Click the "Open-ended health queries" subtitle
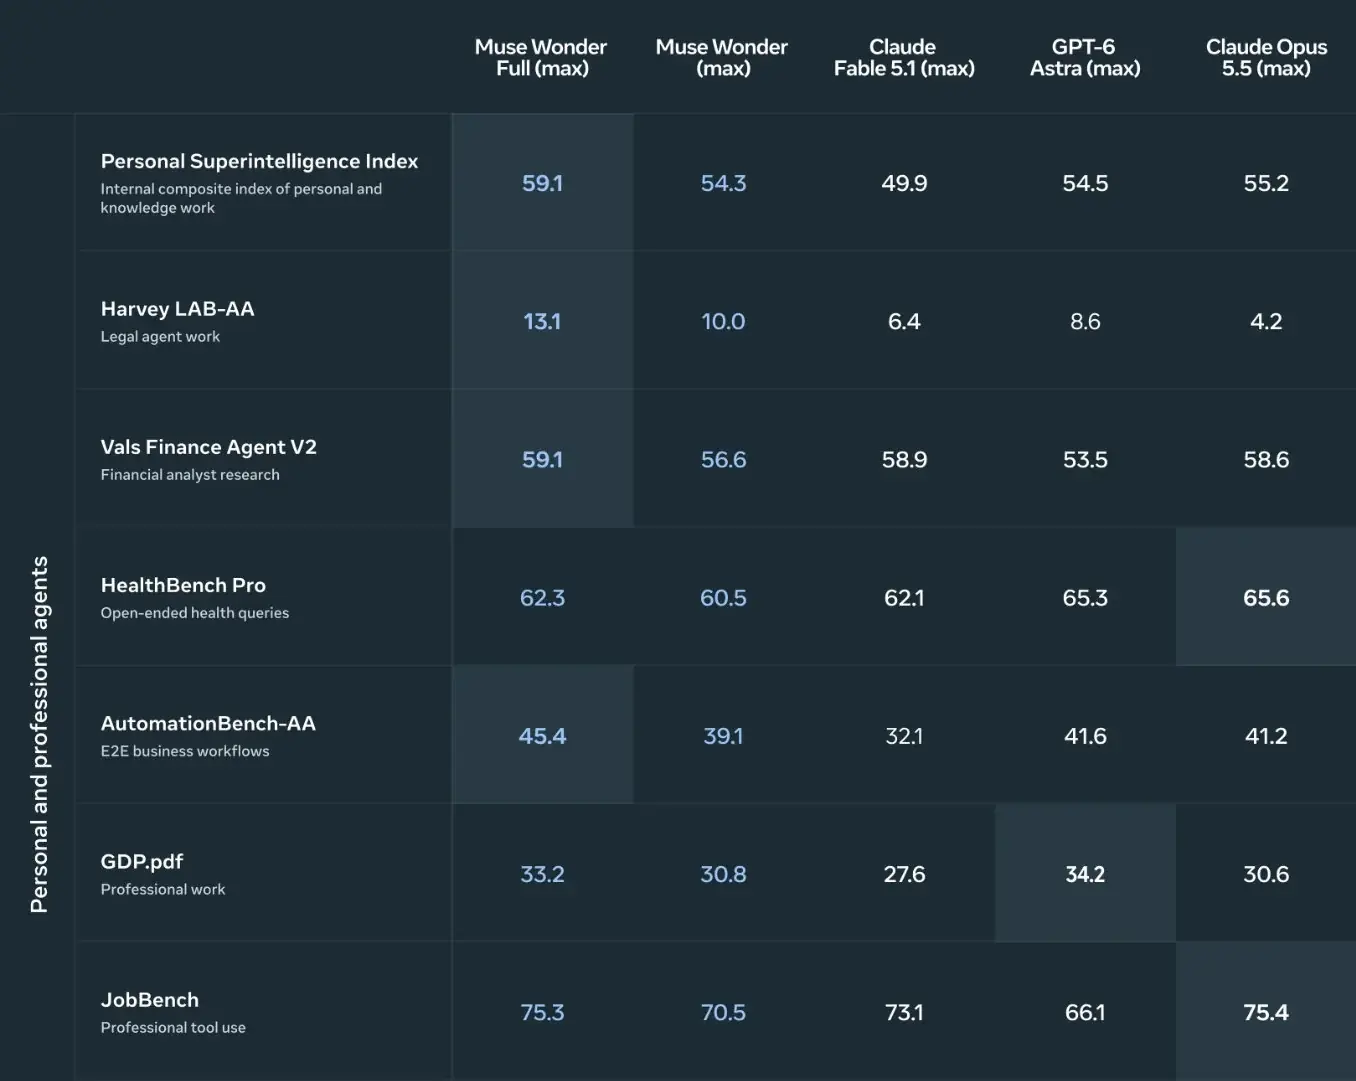The height and width of the screenshot is (1081, 1356). (x=194, y=613)
